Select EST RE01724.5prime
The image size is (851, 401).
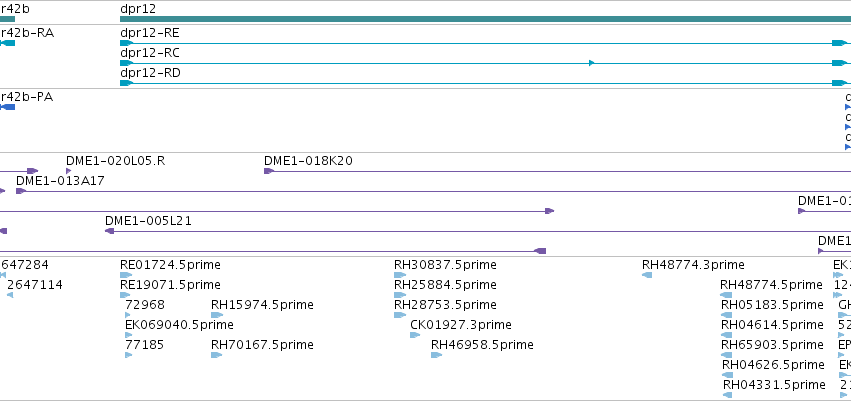[x=170, y=265]
